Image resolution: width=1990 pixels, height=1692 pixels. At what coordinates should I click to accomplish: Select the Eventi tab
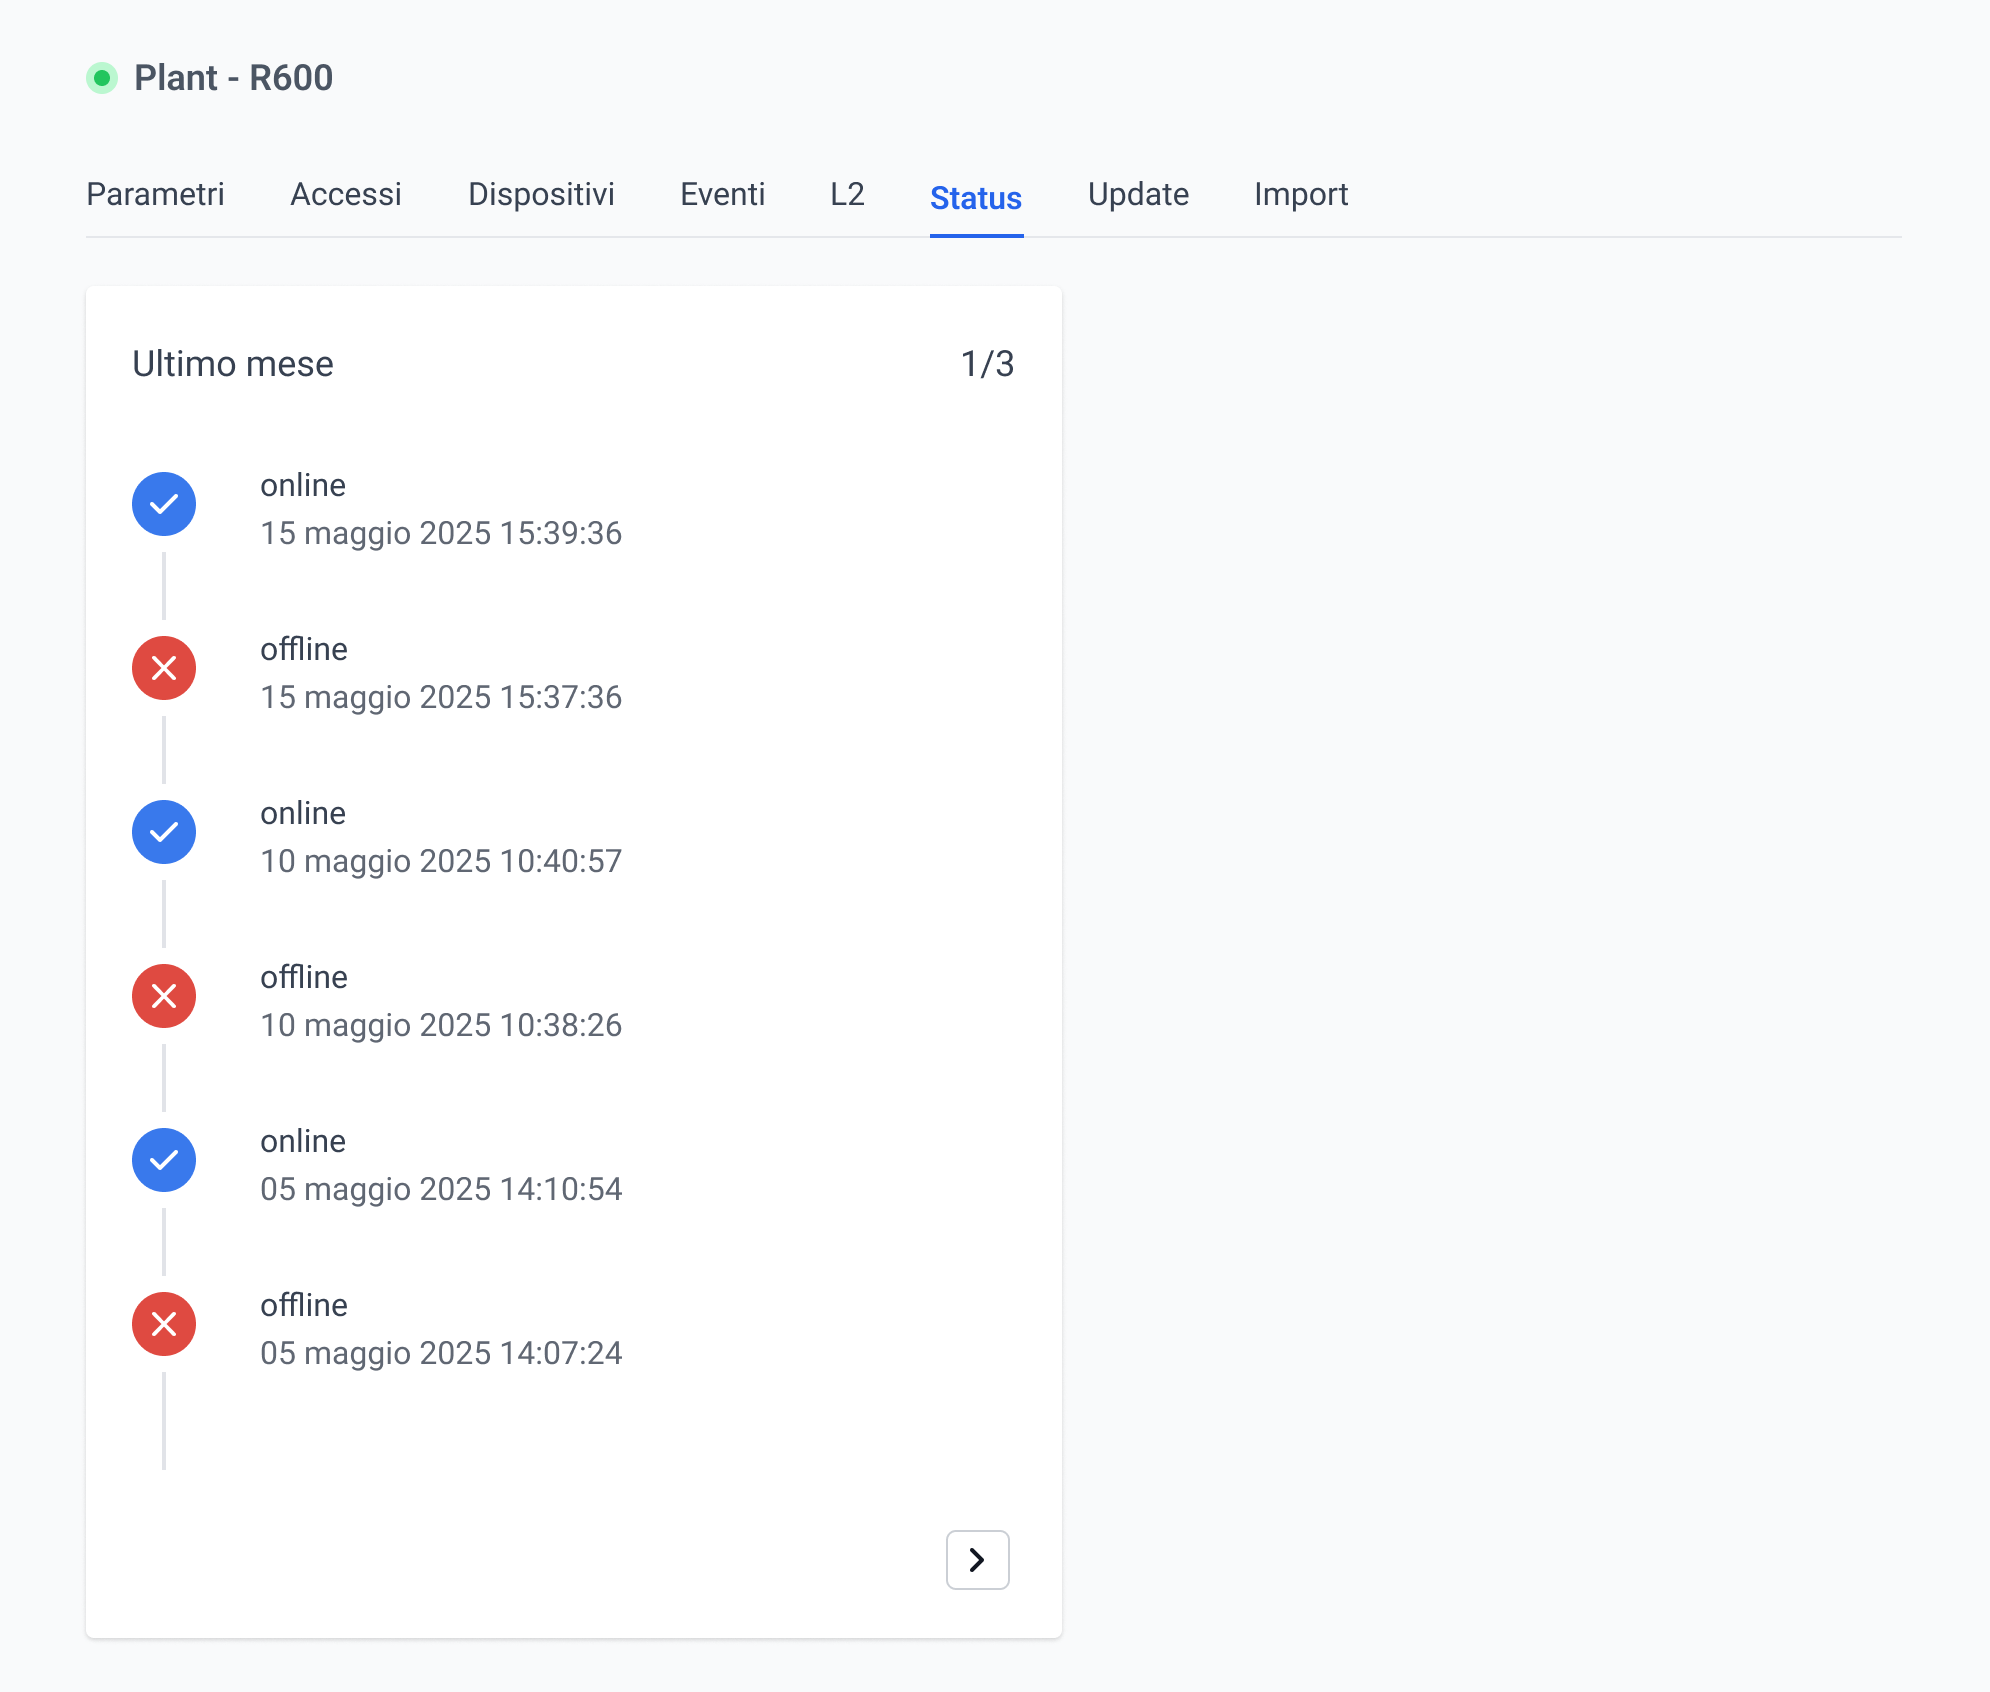722,194
